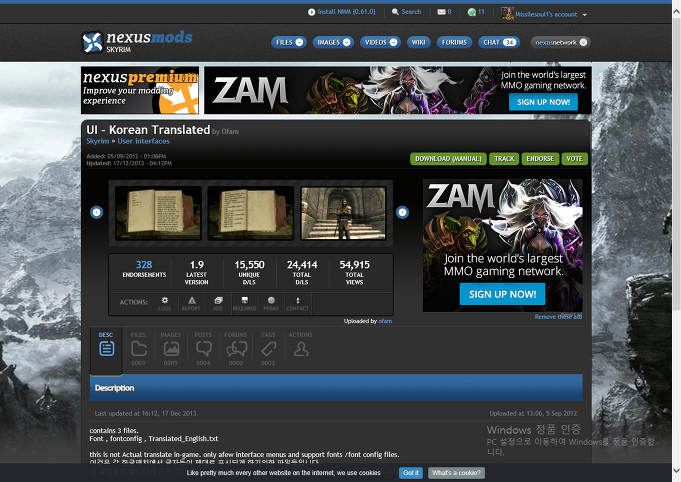The image size is (681, 482).
Task: Click SIGN UP NOW! in top ZAM banner
Action: coord(543,102)
